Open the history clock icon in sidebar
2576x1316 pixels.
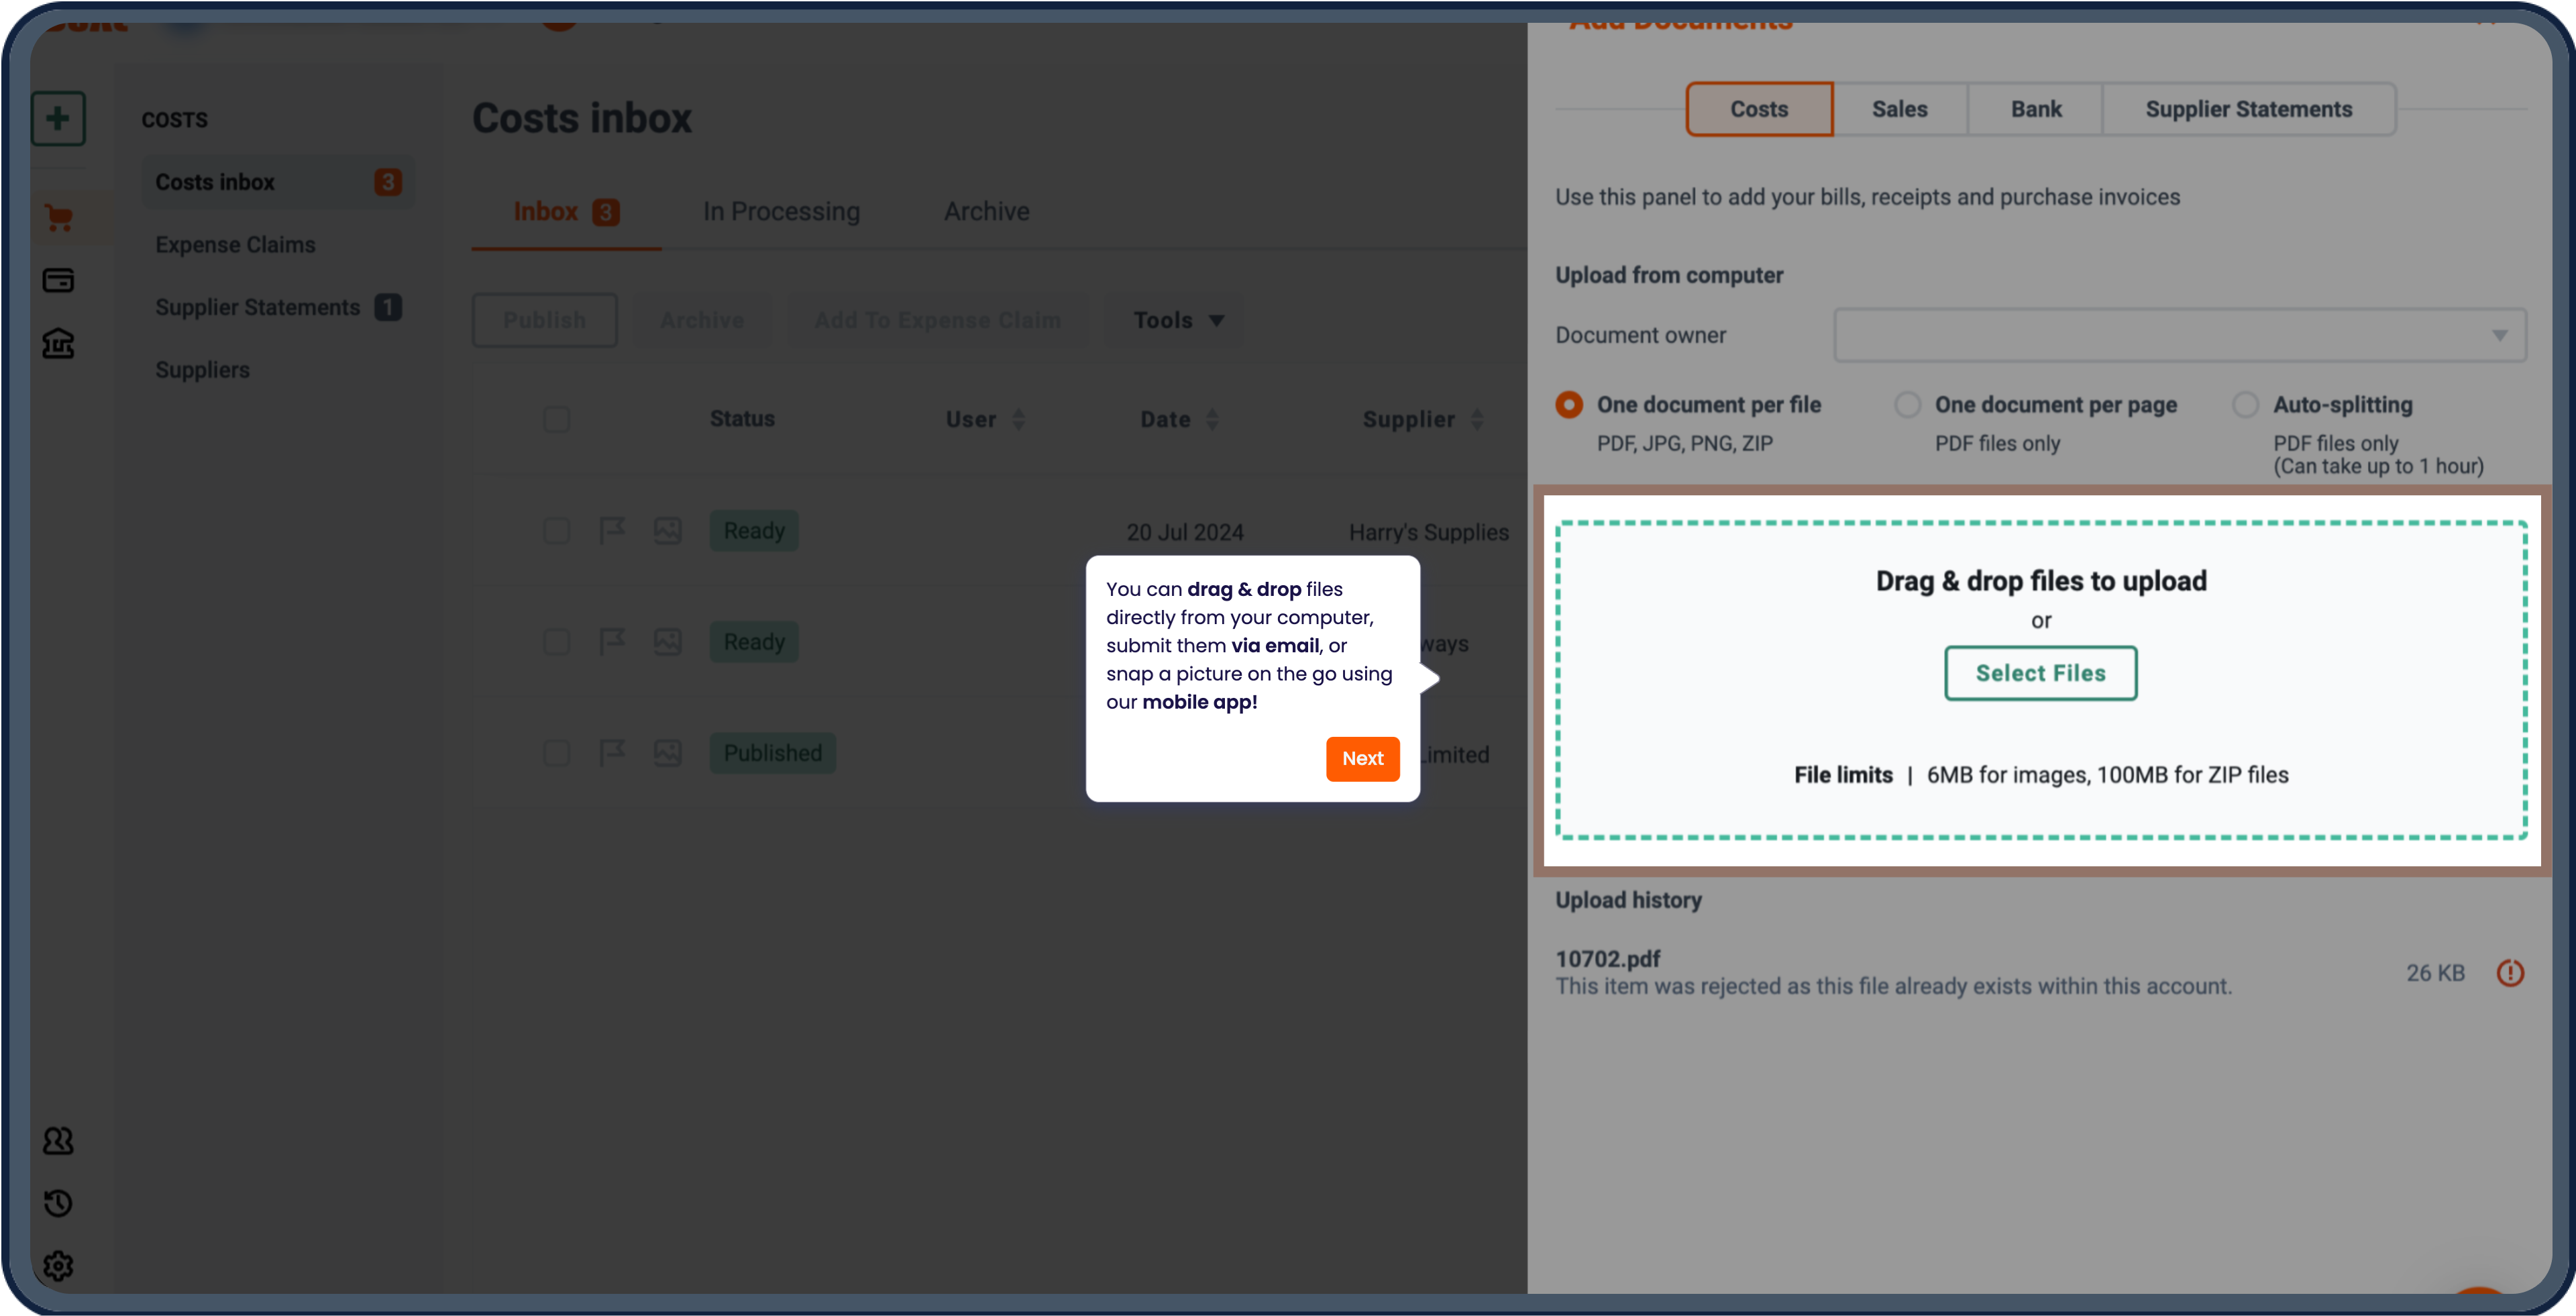(58, 1203)
